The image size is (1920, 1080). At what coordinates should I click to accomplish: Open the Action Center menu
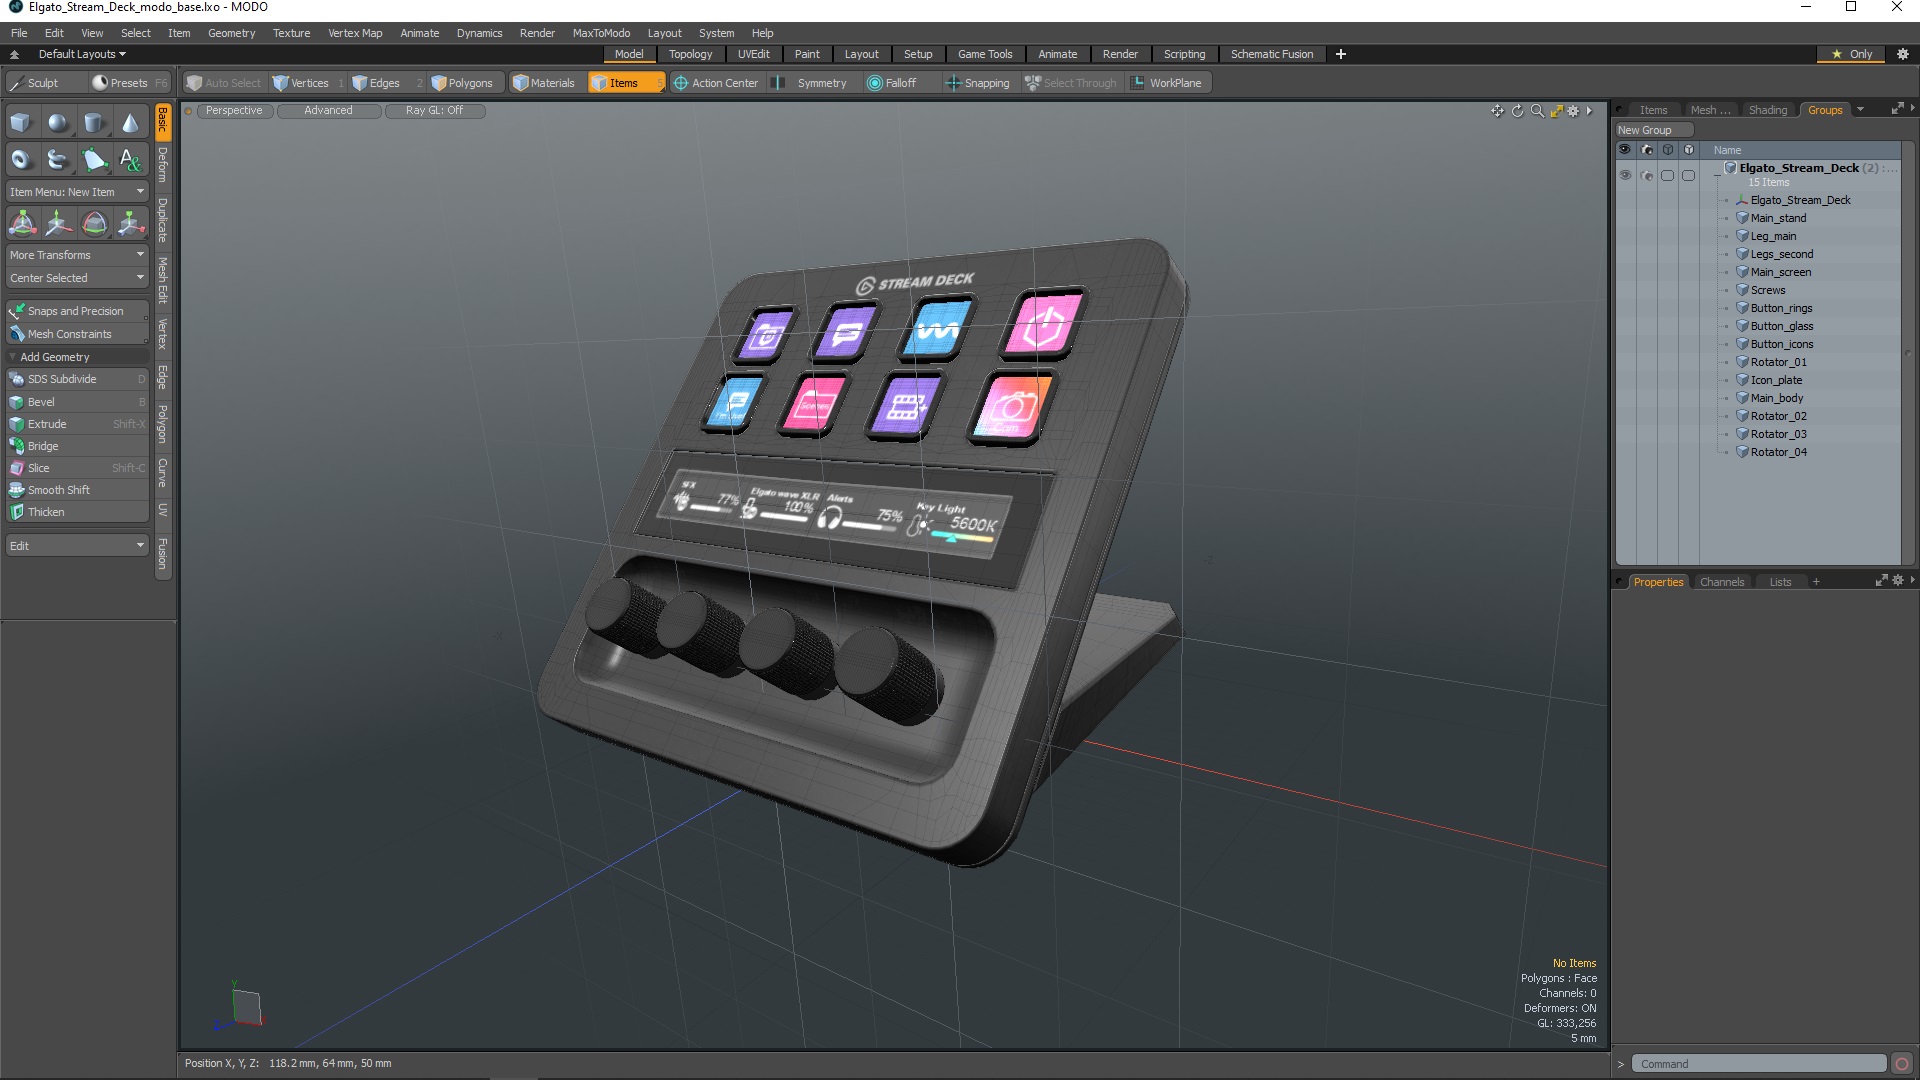click(x=716, y=83)
